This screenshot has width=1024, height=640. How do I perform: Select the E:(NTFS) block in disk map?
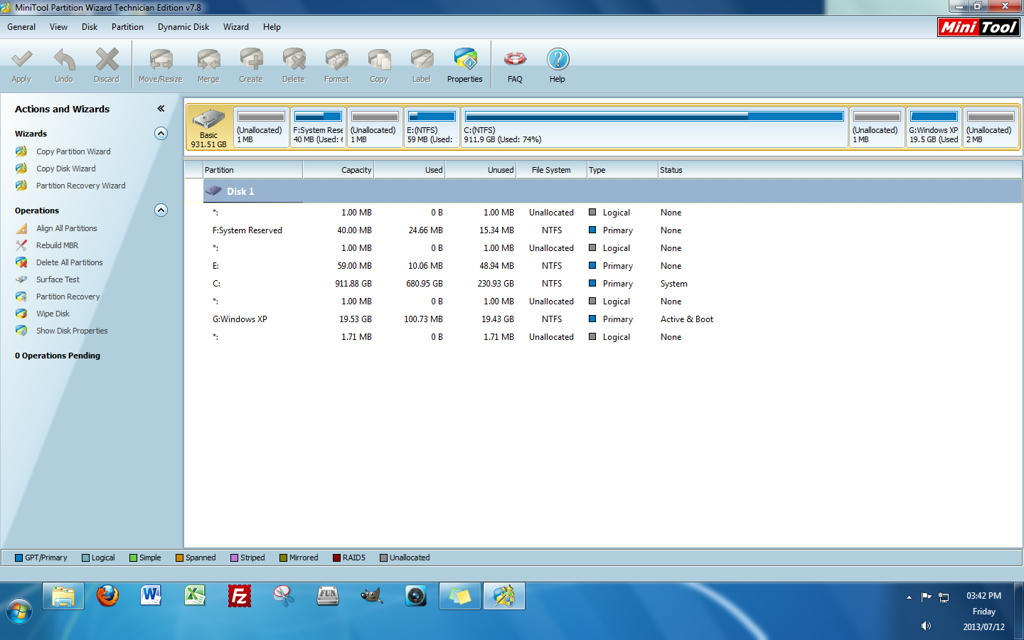431,128
